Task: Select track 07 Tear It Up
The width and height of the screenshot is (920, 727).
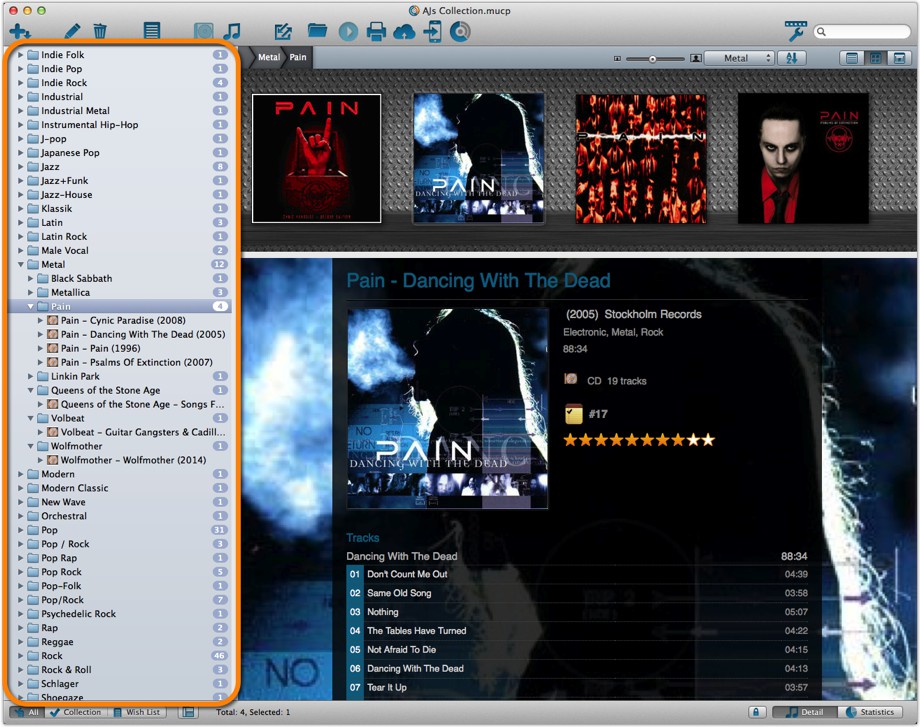Action: (577, 687)
